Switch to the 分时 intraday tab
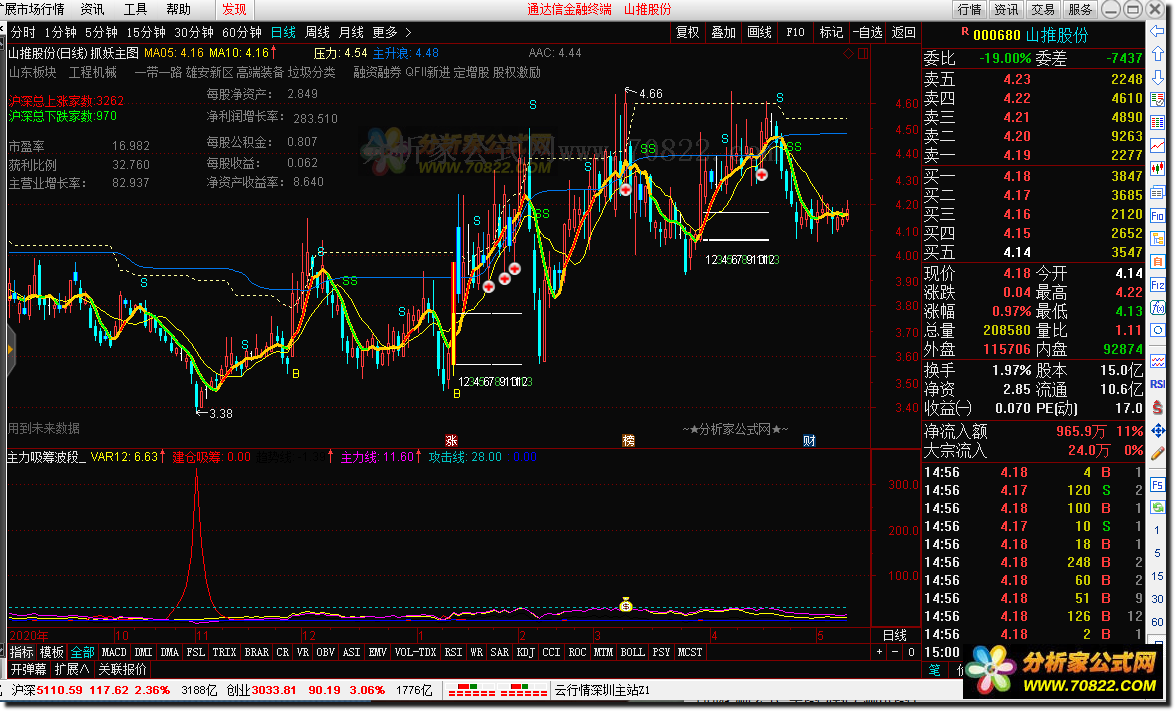Viewport: 1176px width, 711px height. pos(23,32)
